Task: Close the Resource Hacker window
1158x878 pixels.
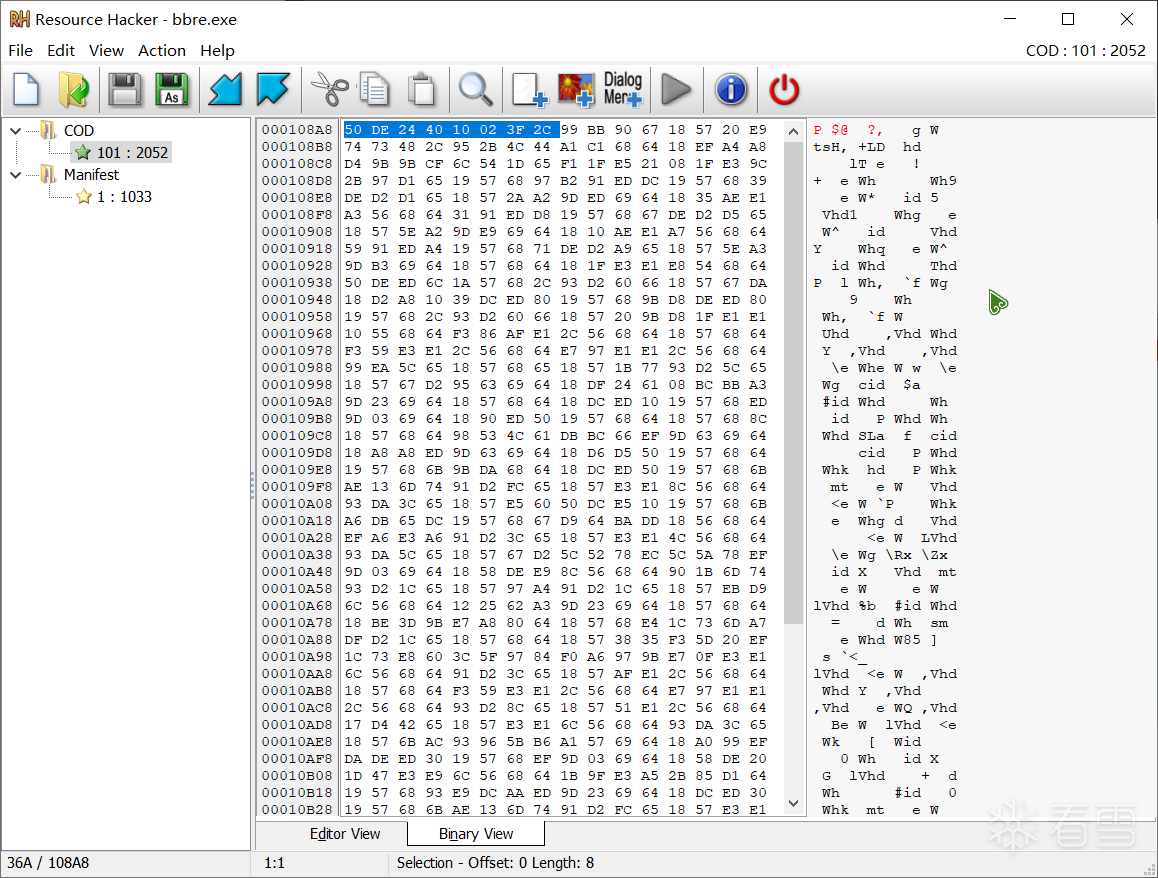Action: 1127,19
